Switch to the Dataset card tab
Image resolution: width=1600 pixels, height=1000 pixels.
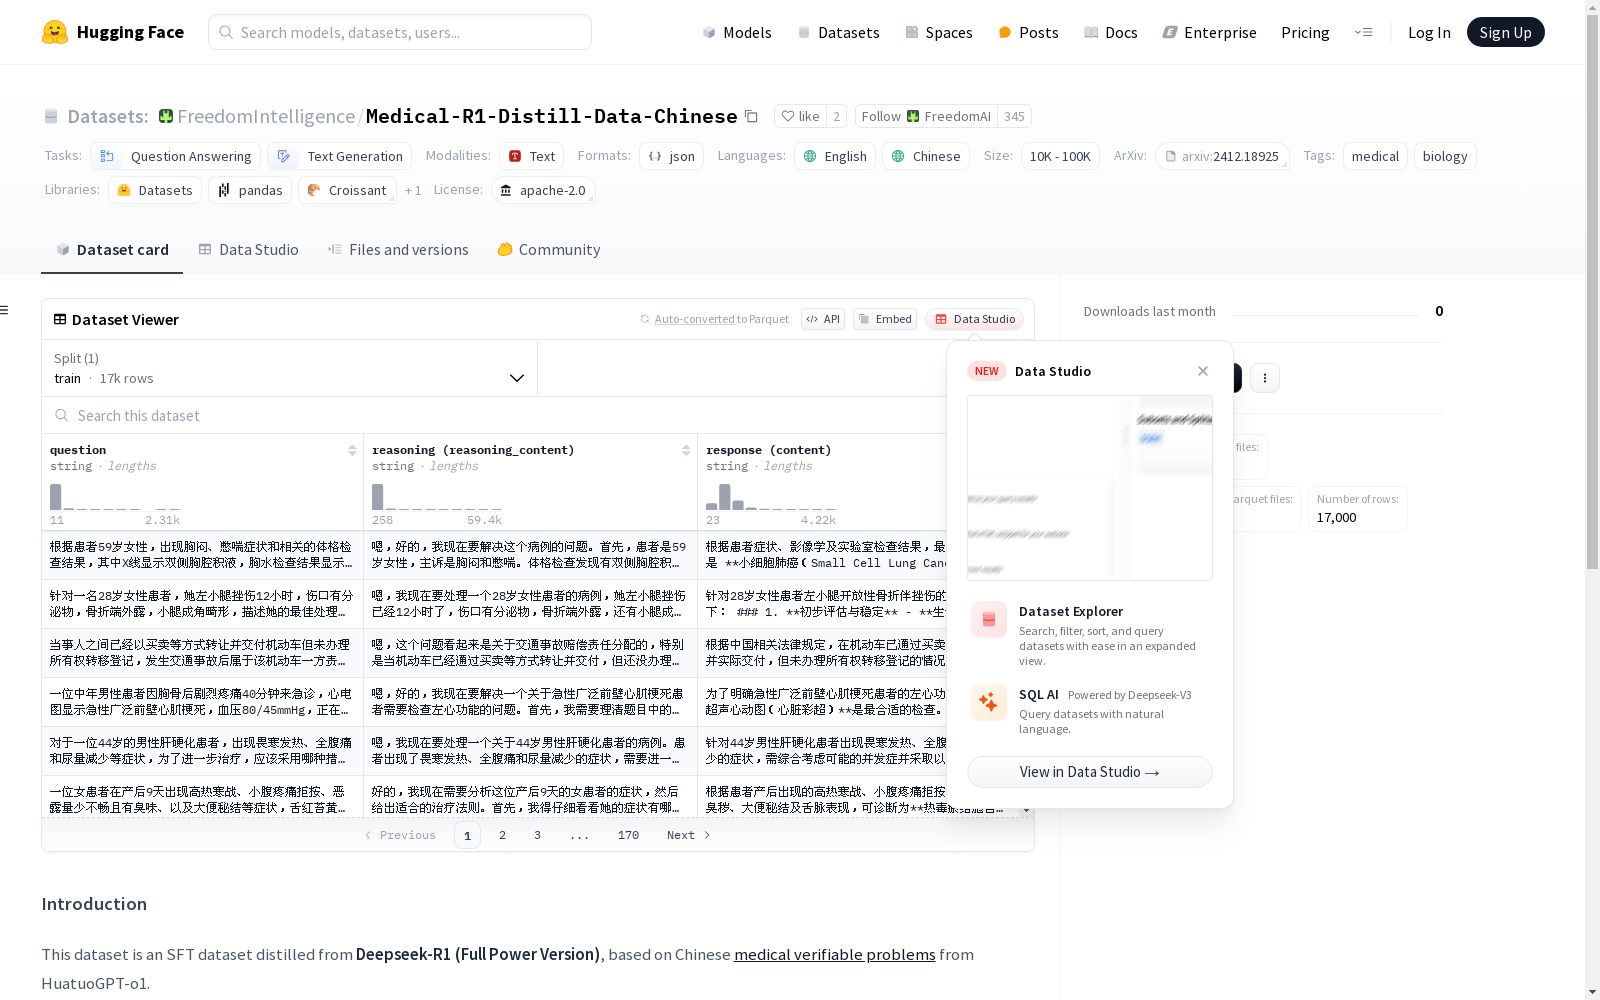(112, 250)
